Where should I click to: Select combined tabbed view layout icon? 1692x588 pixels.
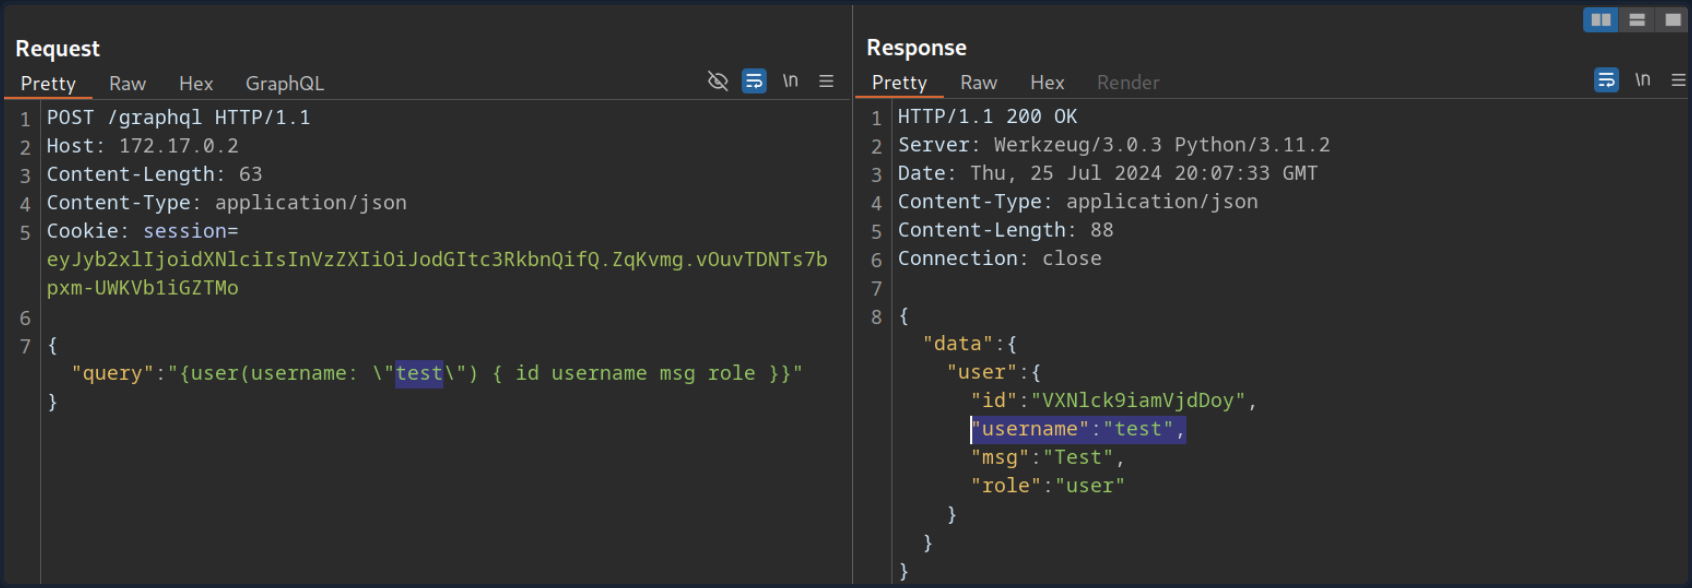[1672, 20]
